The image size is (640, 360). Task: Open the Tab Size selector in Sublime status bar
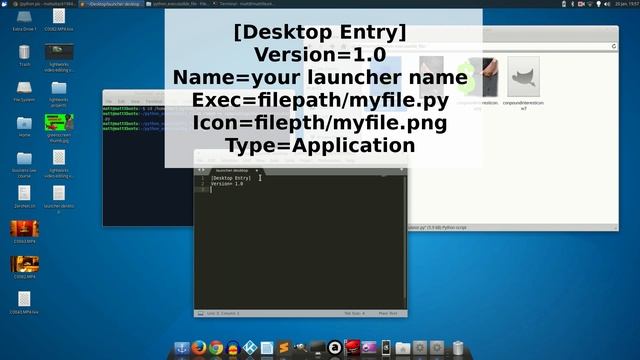[x=354, y=313]
